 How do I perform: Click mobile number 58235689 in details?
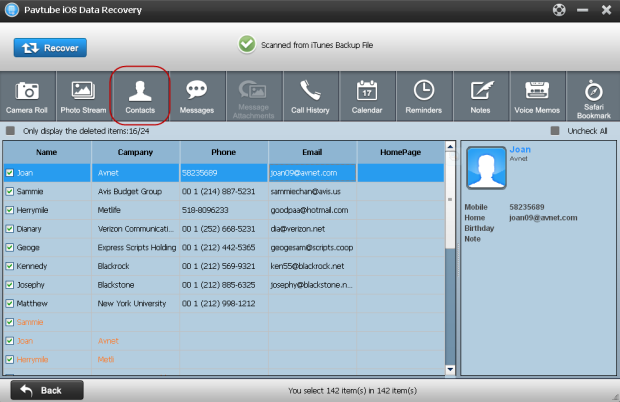point(527,207)
